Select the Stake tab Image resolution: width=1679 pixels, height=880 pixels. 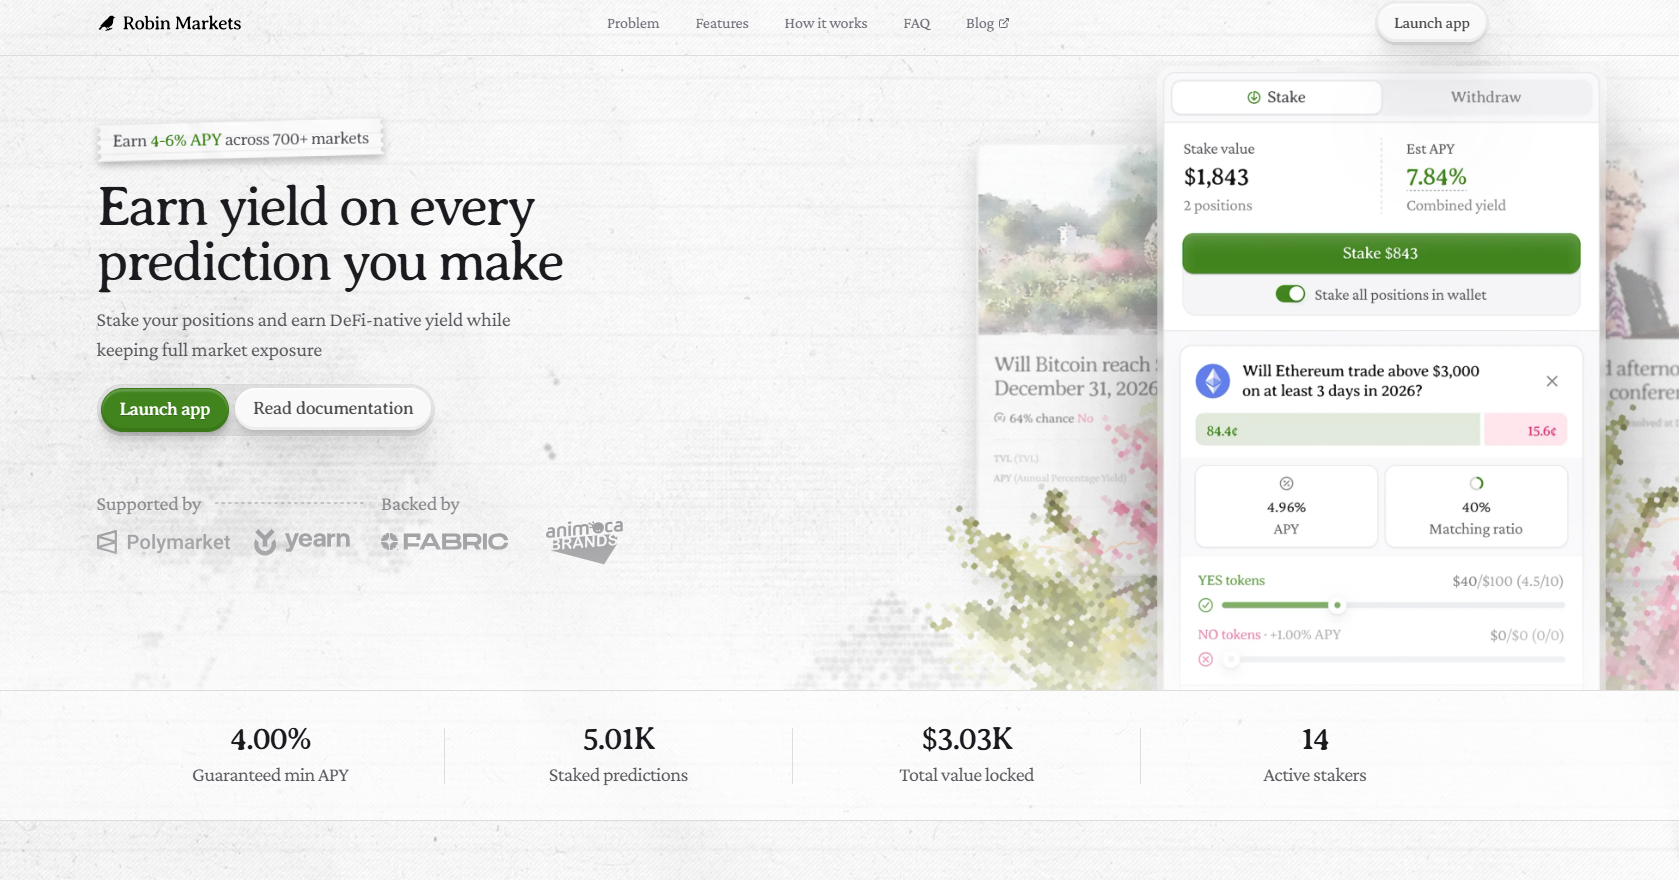point(1276,97)
